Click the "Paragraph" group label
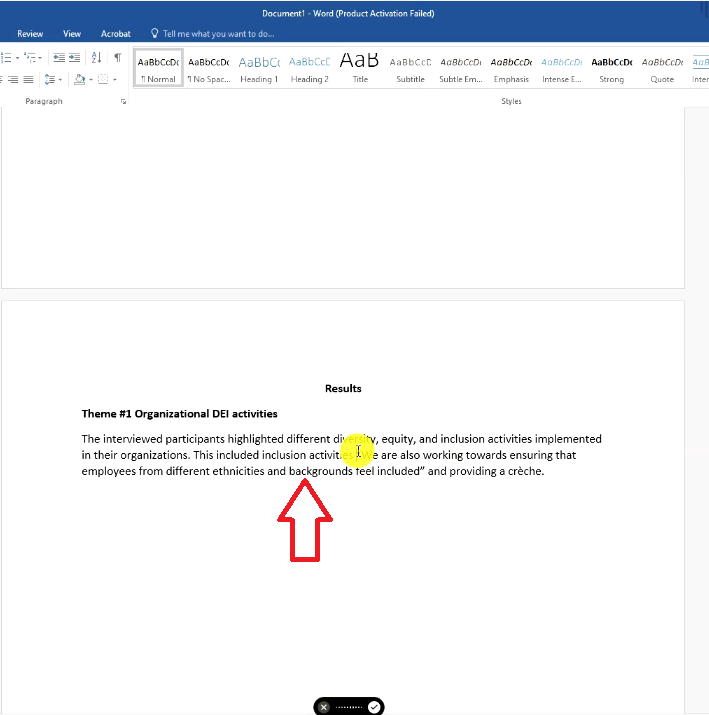 click(x=44, y=101)
